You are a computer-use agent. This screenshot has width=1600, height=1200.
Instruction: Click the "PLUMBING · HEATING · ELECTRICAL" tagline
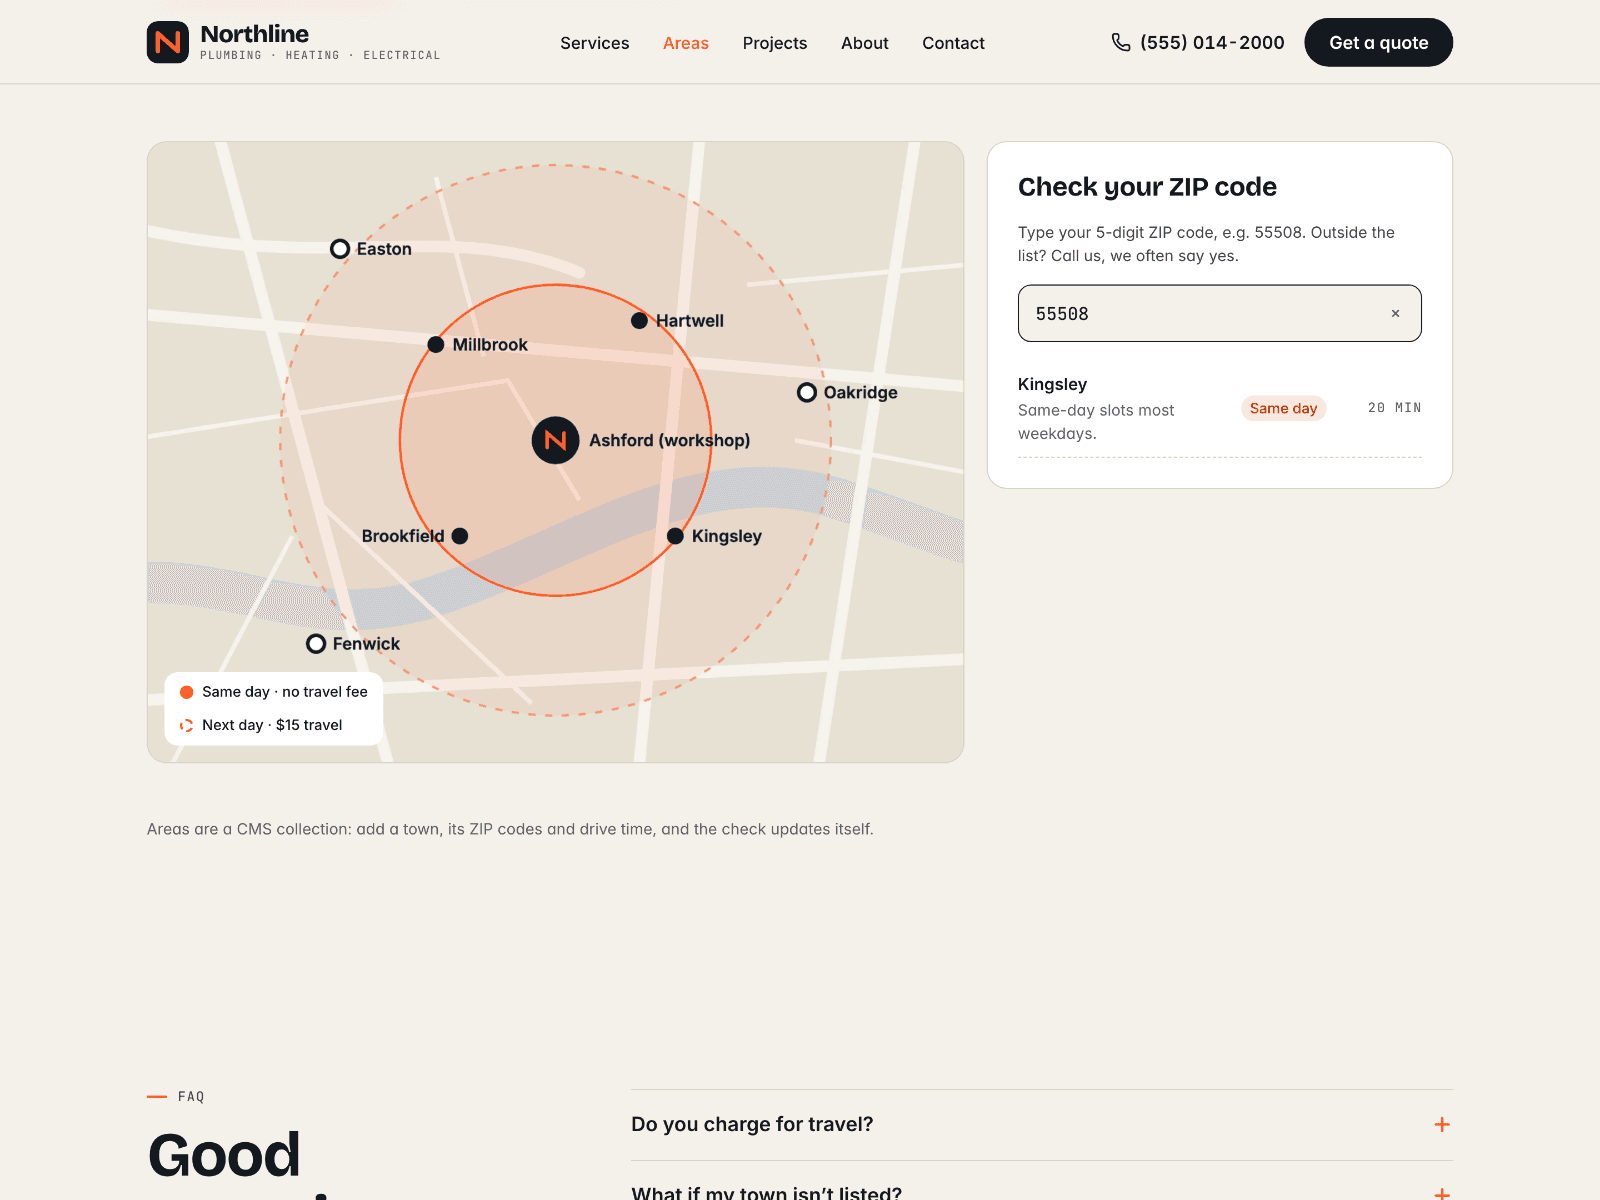[320, 56]
